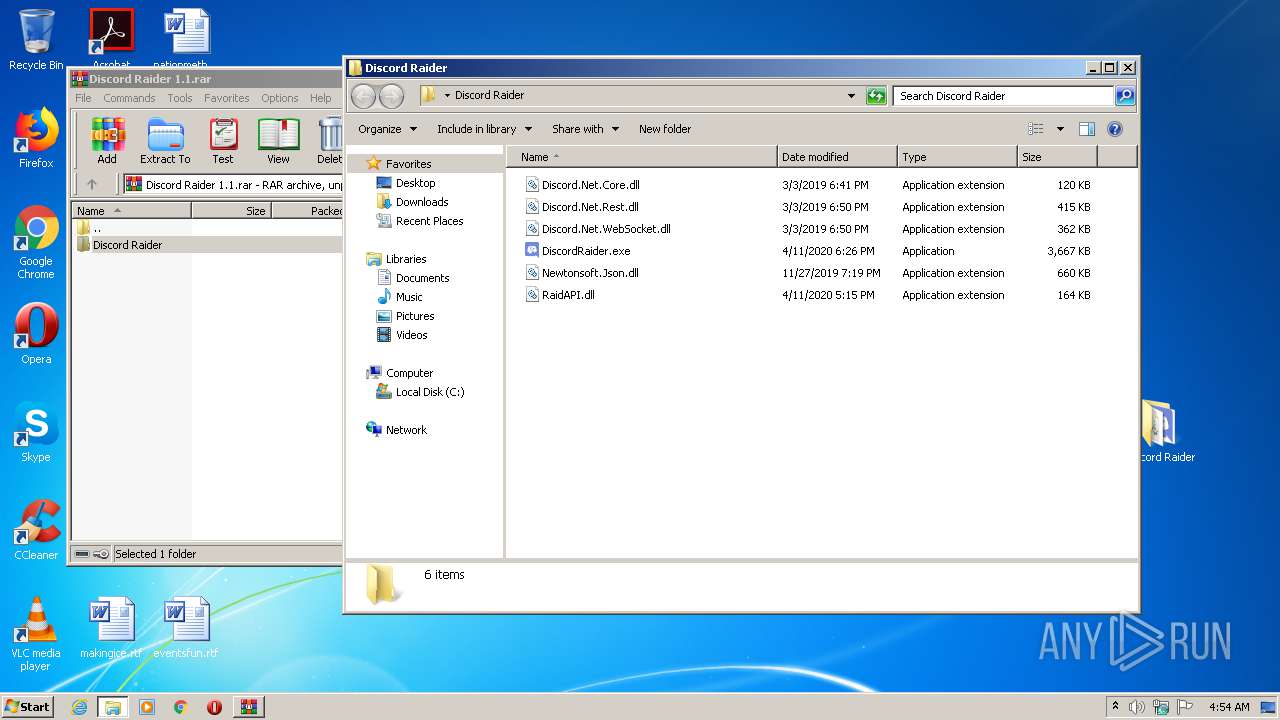Open WinRAR Tools menu
The image size is (1280, 720).
point(180,98)
